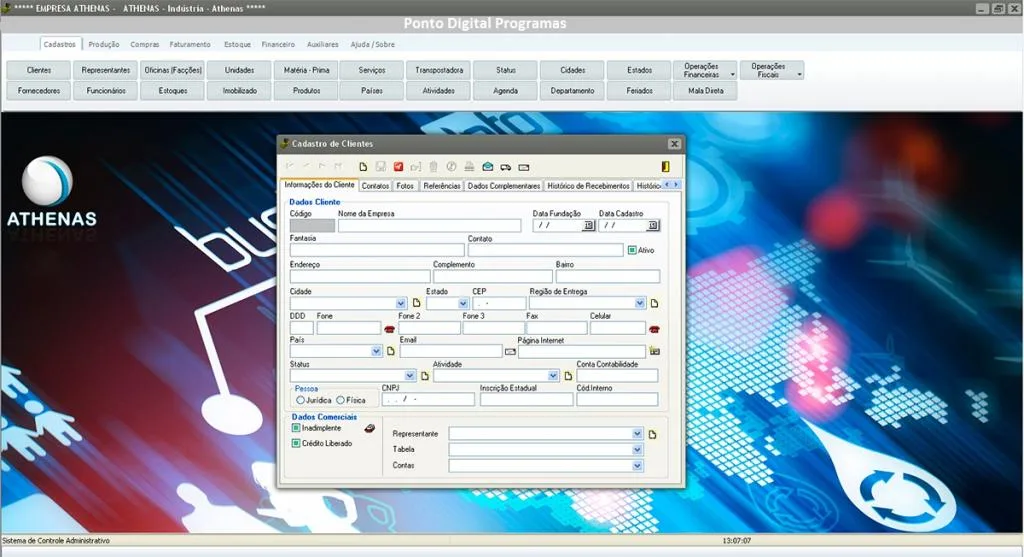Screen dimensions: 1024x557
Task: Click the printer icon in client toolbar
Action: click(469, 167)
